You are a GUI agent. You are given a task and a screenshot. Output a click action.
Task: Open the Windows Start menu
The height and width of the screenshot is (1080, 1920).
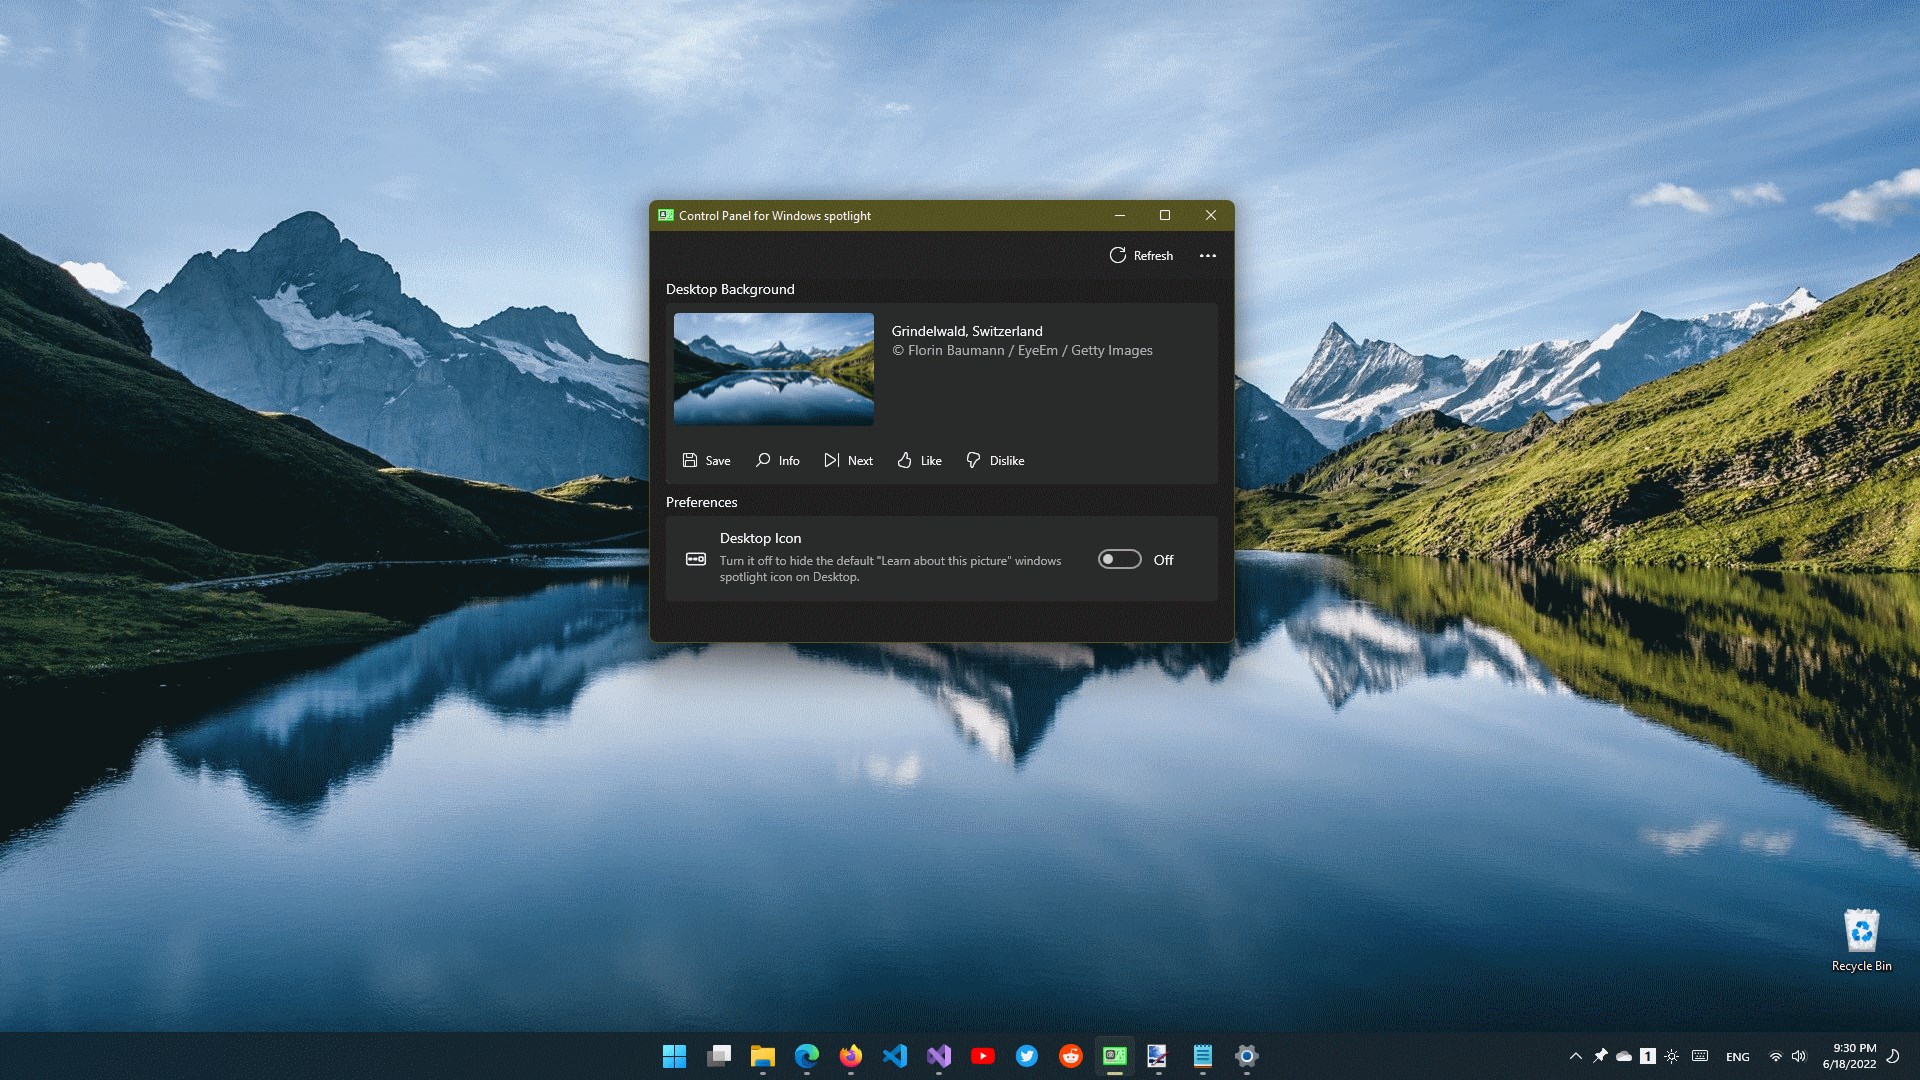[x=674, y=1056]
